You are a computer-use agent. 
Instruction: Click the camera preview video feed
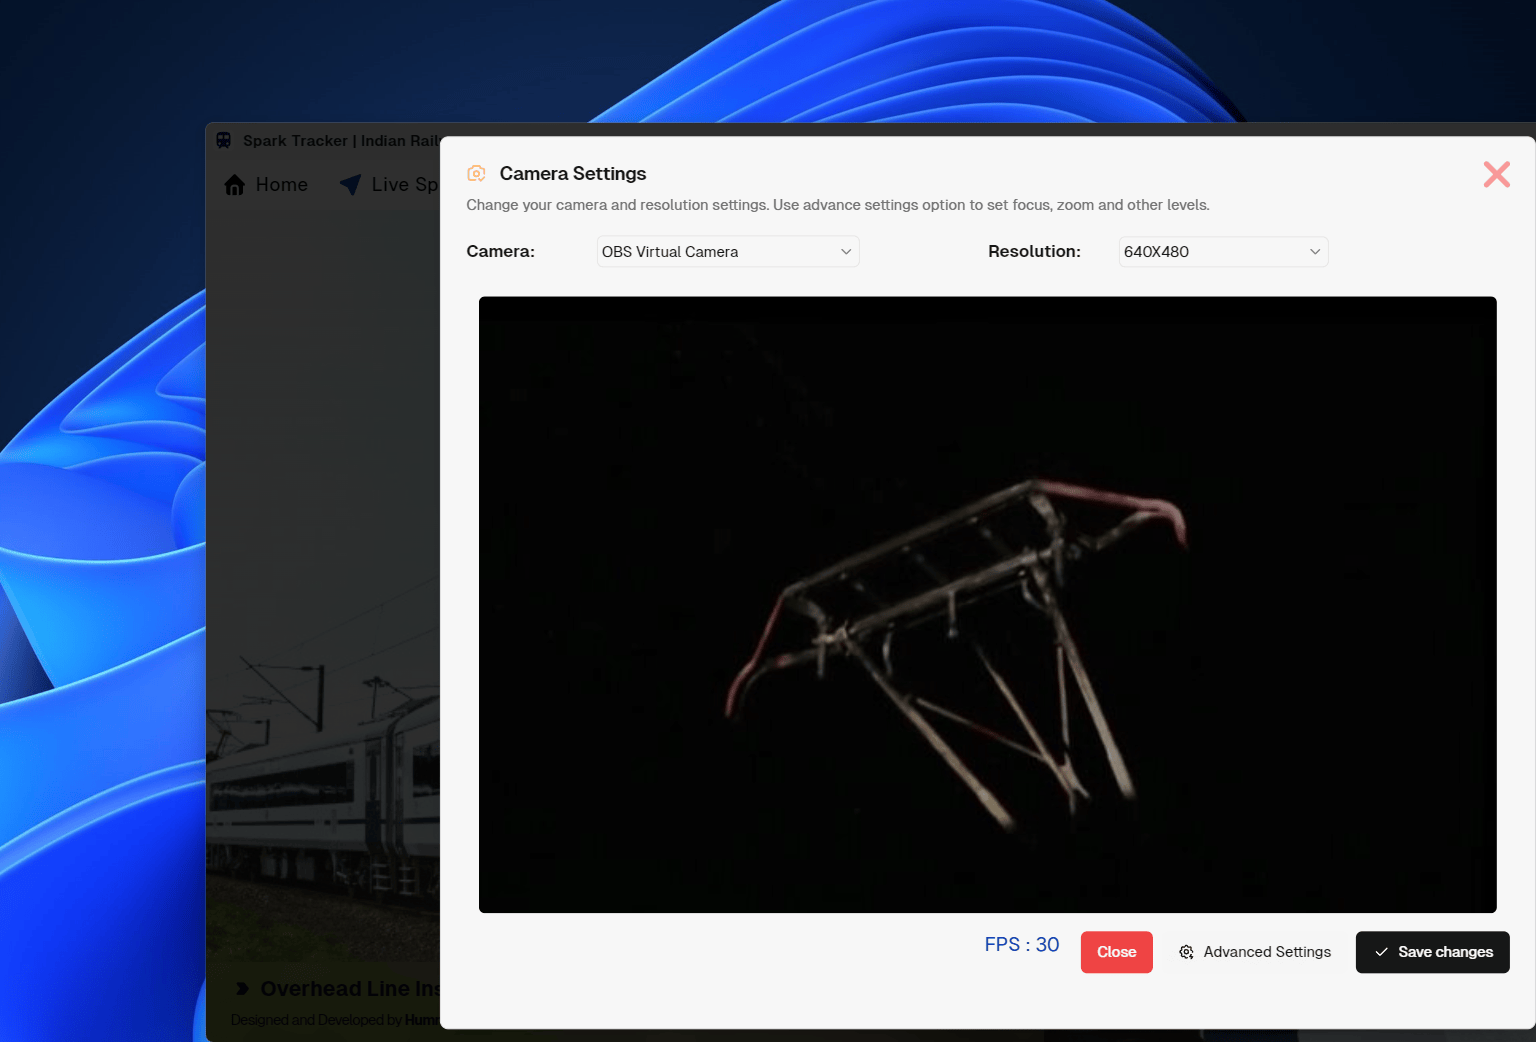tap(987, 605)
